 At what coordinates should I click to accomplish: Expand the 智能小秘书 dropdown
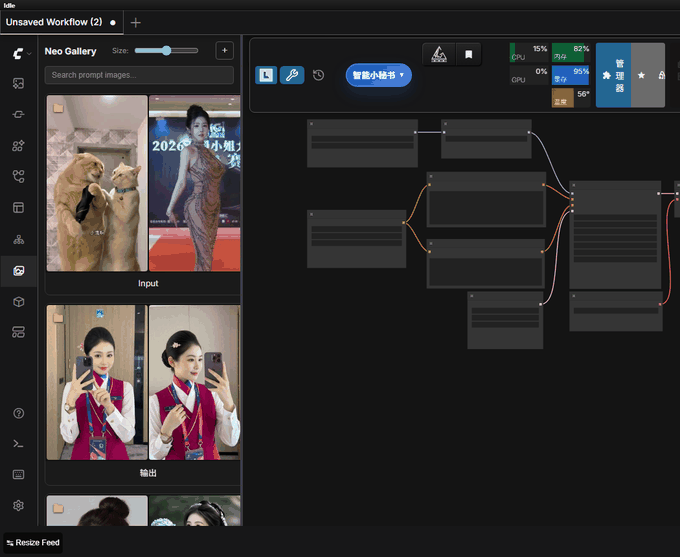[x=379, y=75]
